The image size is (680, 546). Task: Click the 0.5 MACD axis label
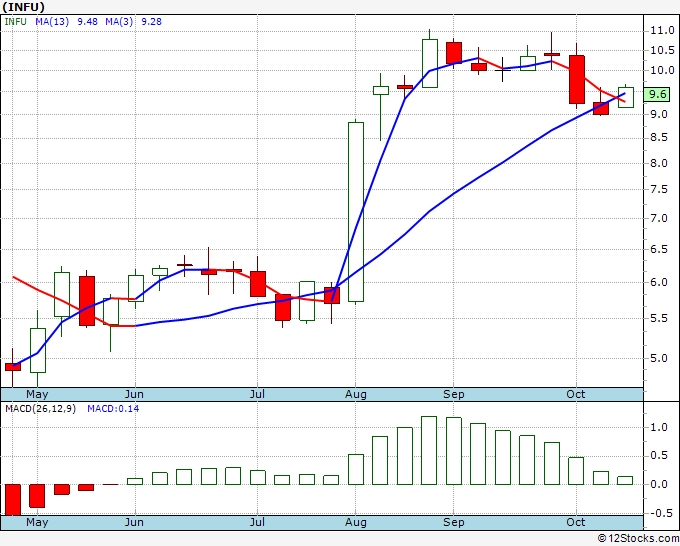(659, 455)
